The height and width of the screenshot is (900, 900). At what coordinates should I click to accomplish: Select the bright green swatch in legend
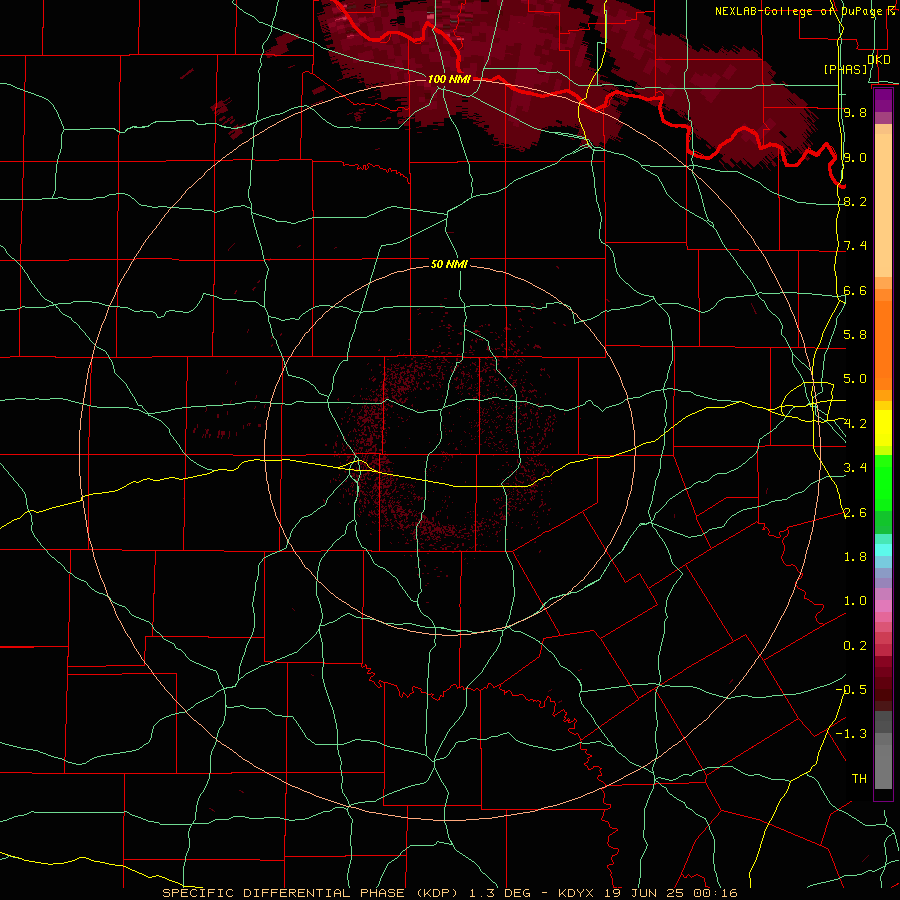pyautogui.click(x=883, y=482)
